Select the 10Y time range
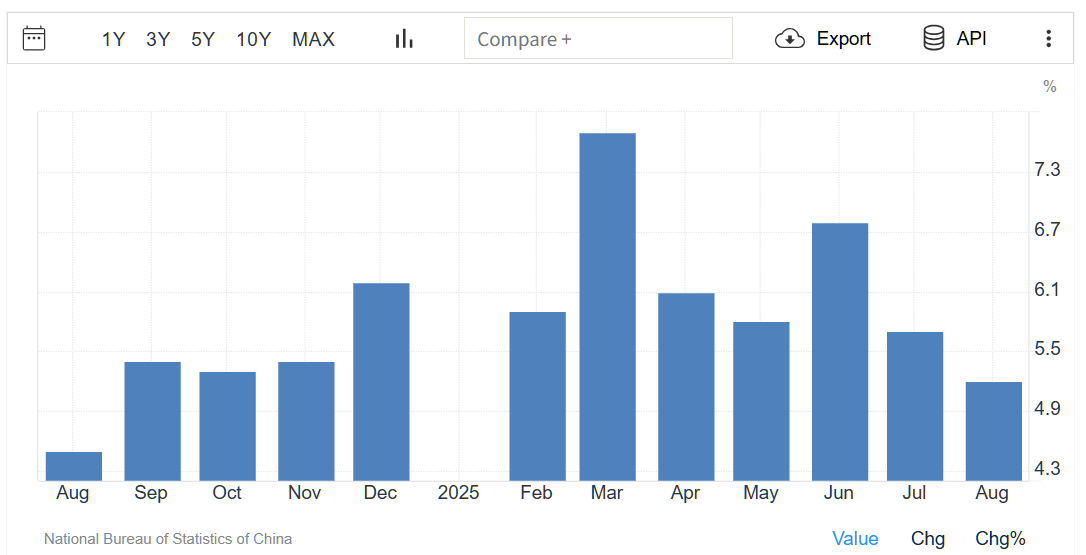The image size is (1086, 555). (x=253, y=39)
